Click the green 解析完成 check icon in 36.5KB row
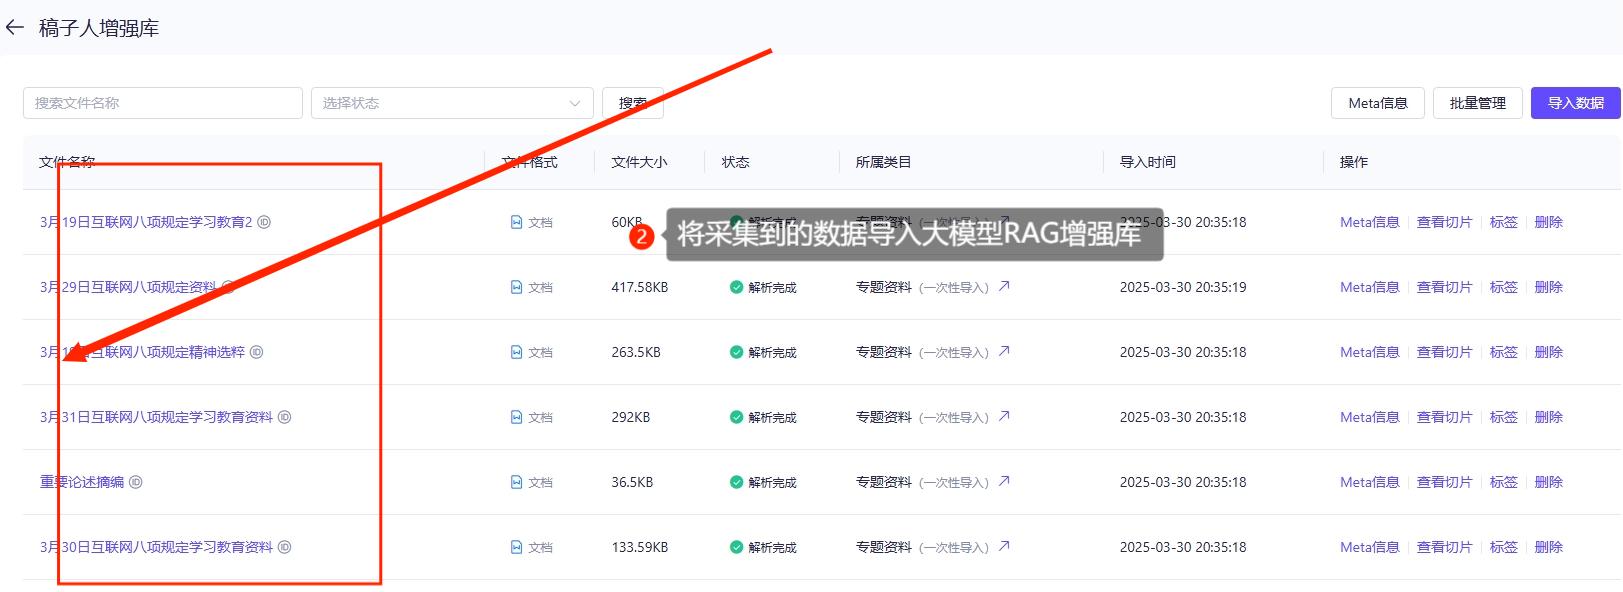 (x=737, y=482)
